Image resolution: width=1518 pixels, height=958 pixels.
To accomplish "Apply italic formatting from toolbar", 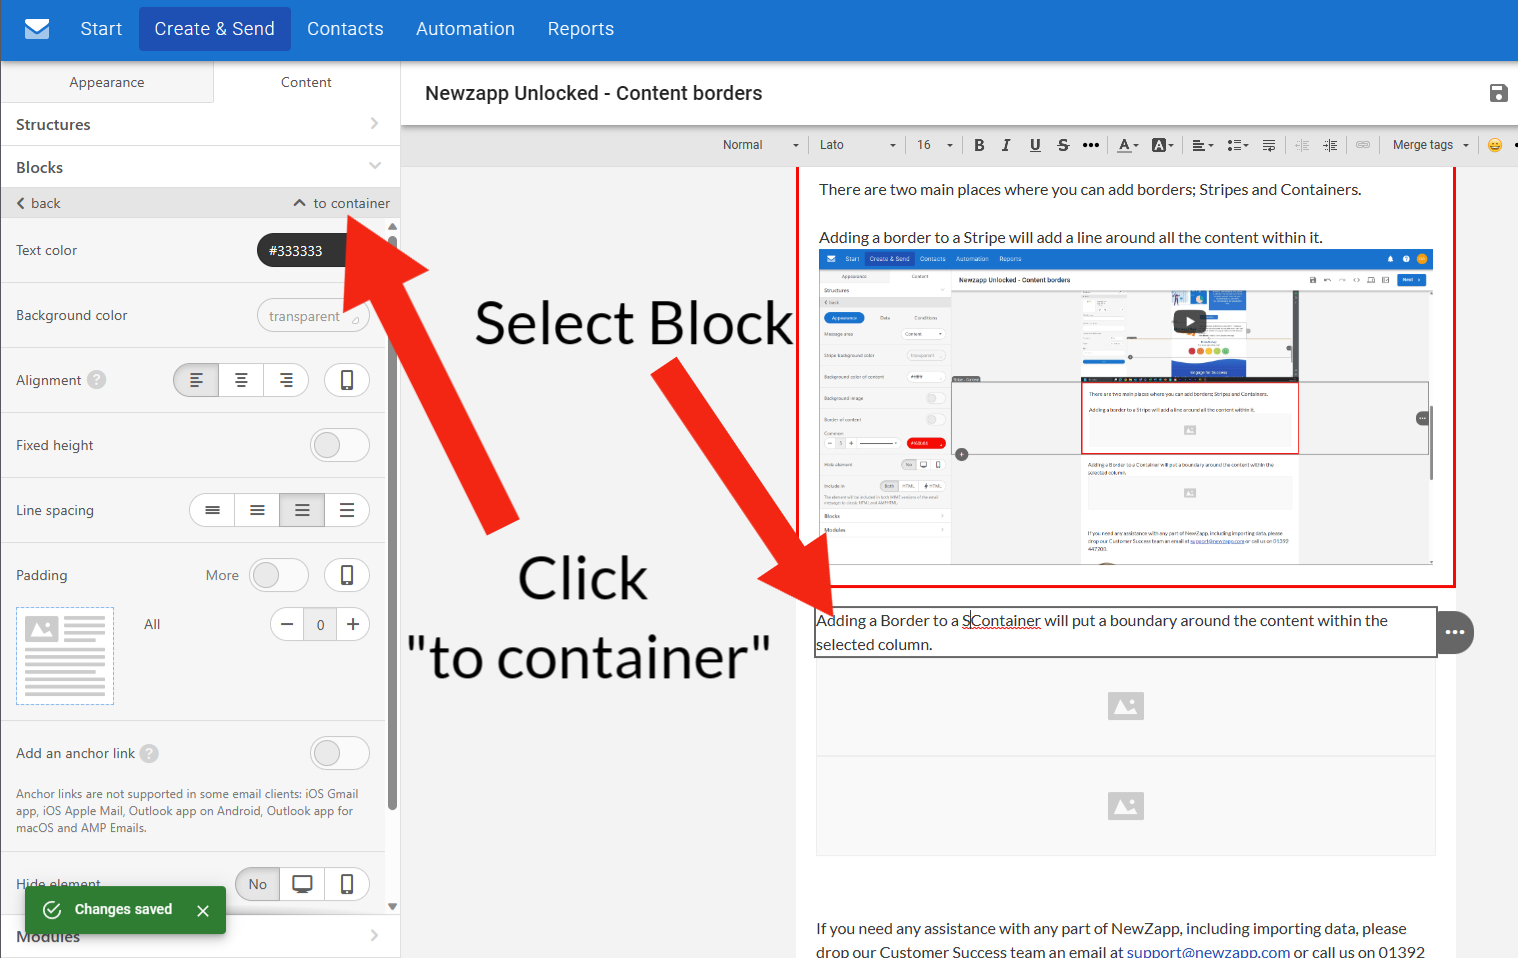I will point(1006,145).
